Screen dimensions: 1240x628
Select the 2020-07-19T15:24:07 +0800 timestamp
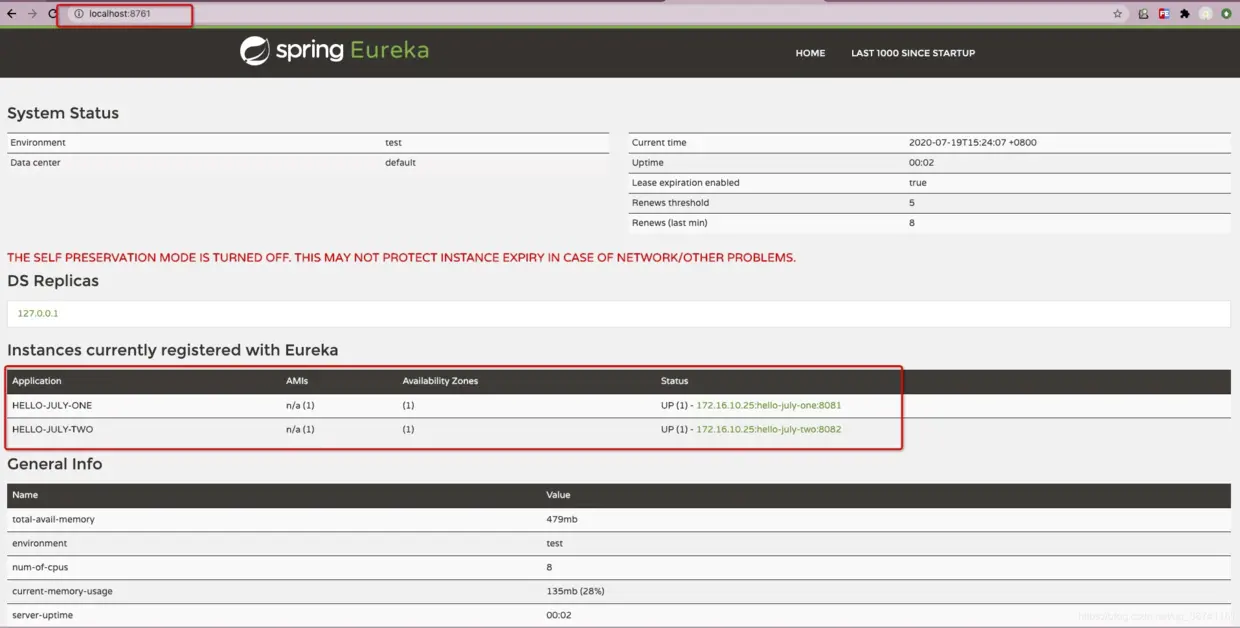click(x=972, y=142)
